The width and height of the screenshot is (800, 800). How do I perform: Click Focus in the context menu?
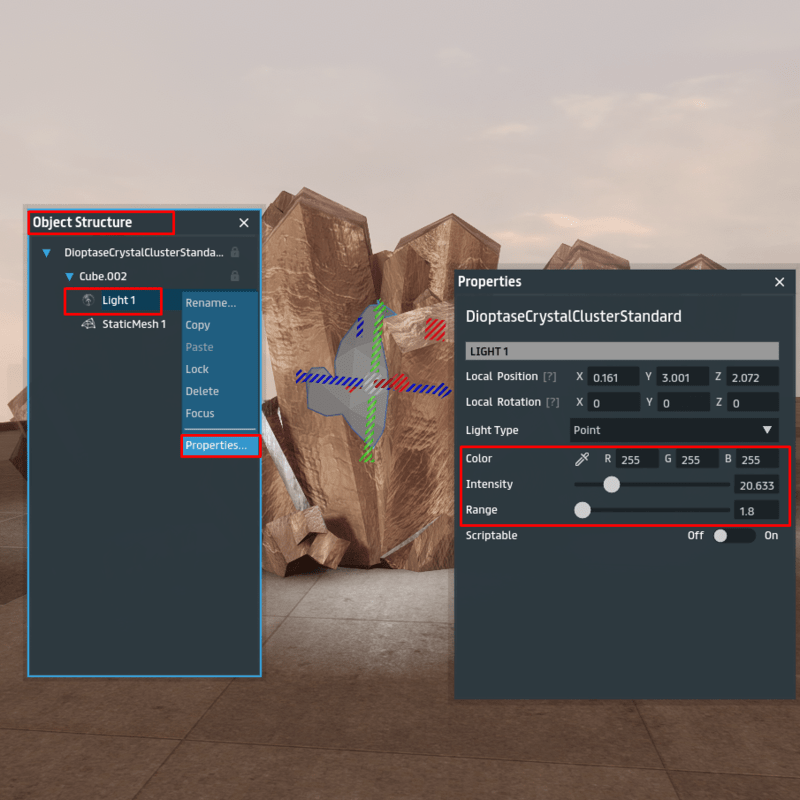pos(200,413)
